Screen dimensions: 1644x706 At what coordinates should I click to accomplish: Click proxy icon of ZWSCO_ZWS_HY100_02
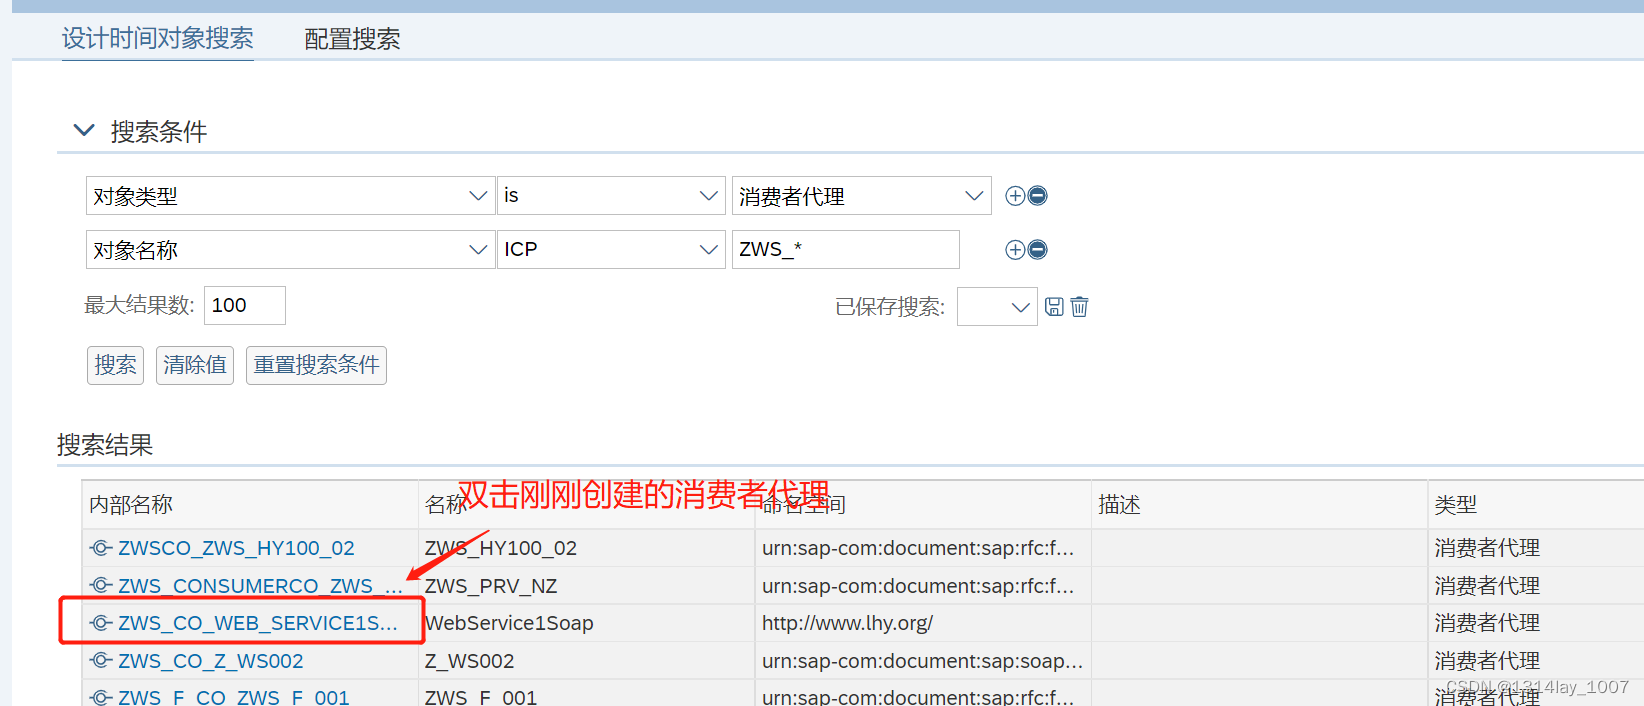(101, 548)
